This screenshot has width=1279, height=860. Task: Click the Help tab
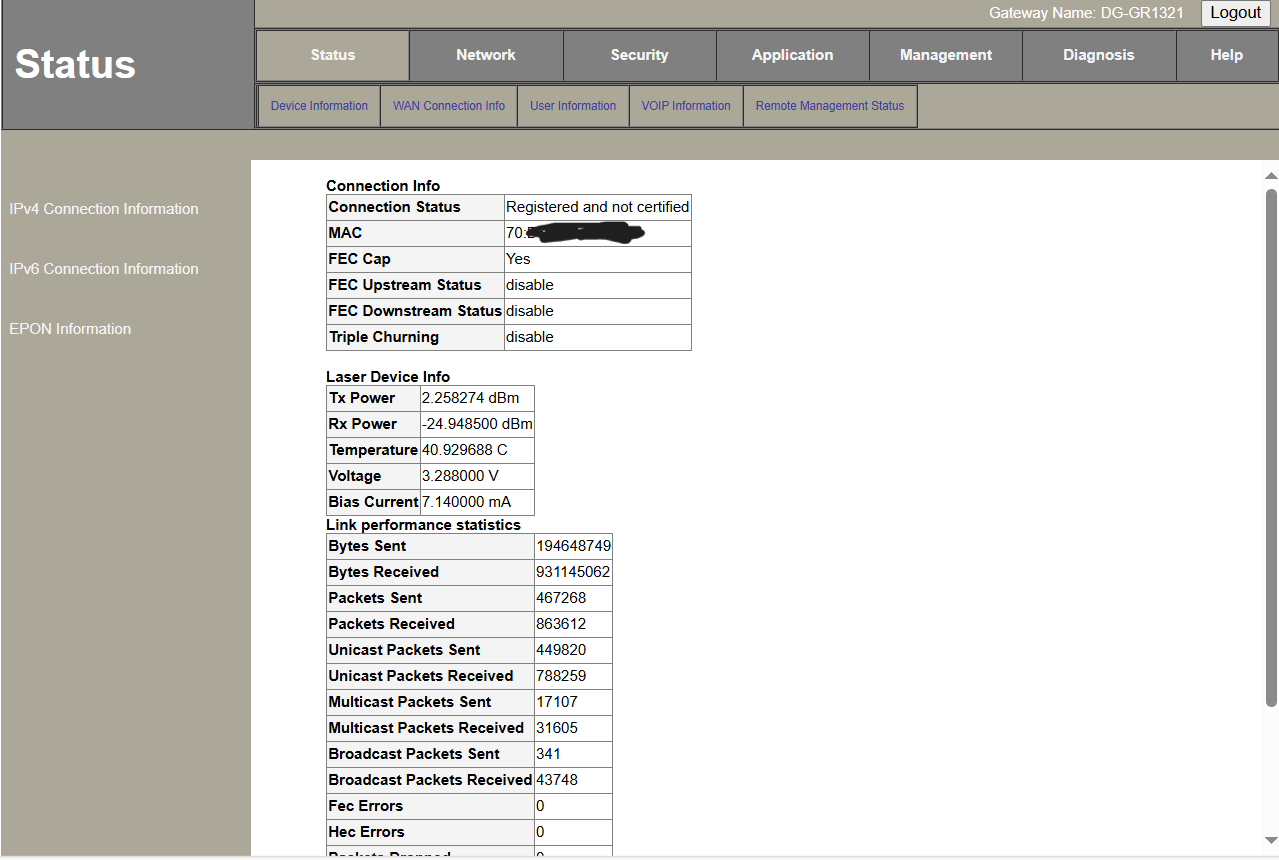click(x=1226, y=55)
